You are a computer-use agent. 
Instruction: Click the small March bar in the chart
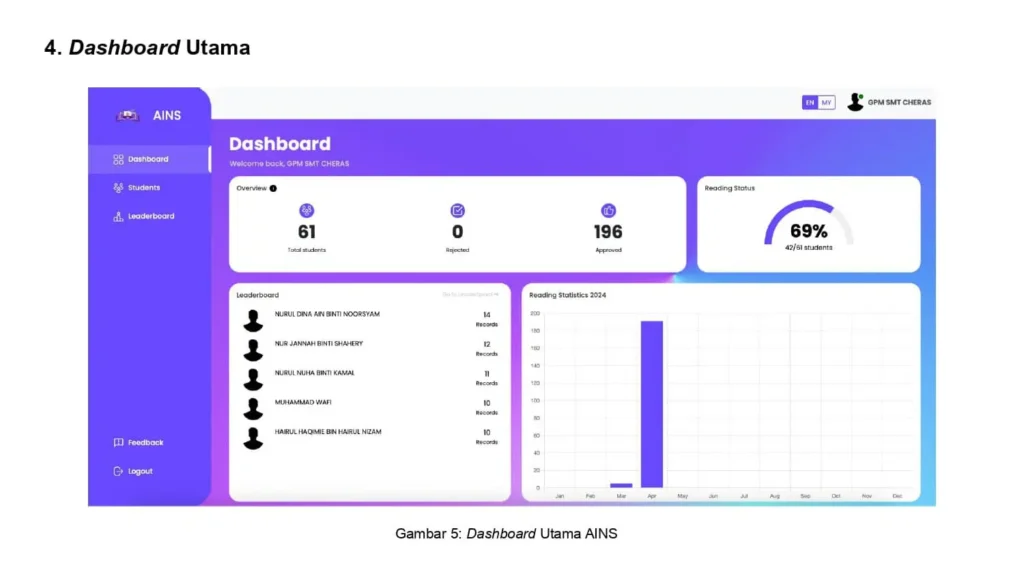click(621, 485)
